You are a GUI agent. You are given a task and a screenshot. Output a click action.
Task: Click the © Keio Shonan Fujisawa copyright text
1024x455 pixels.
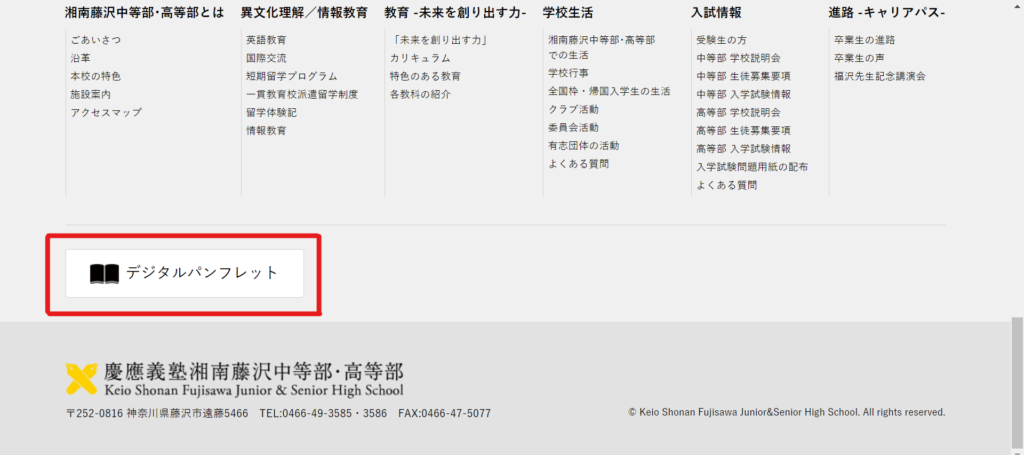click(786, 413)
